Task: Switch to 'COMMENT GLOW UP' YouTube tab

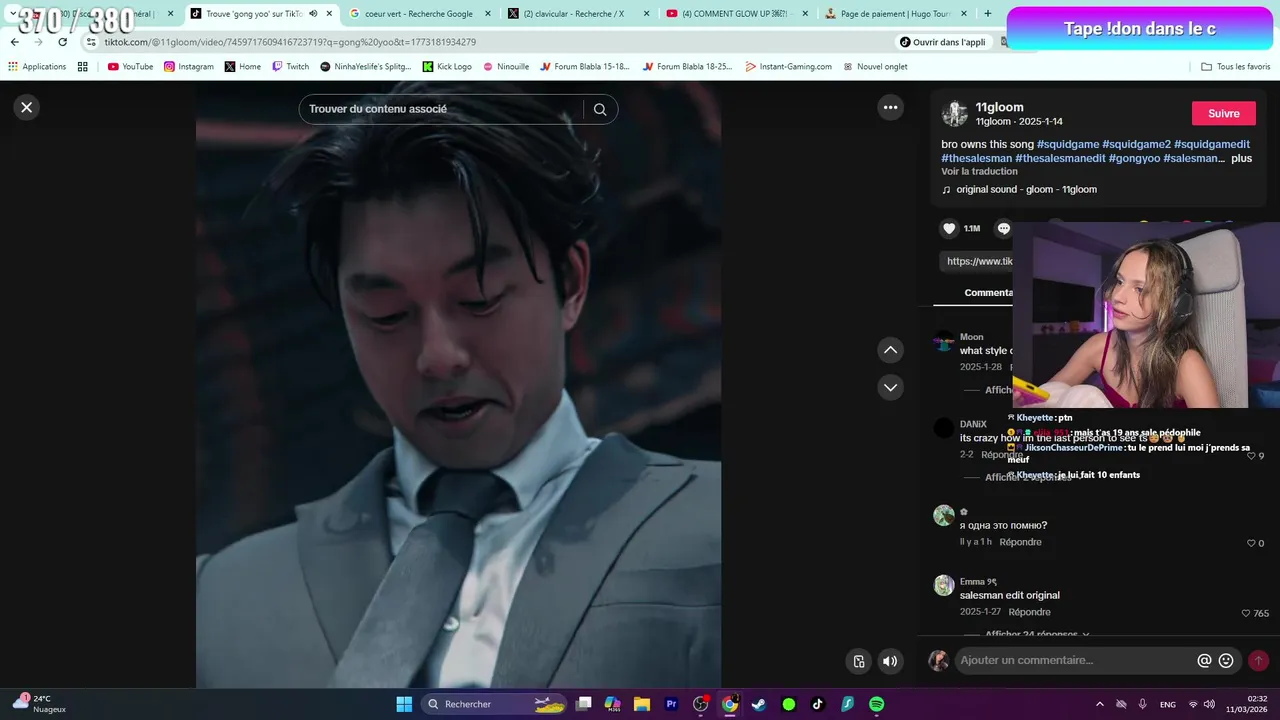Action: (x=735, y=14)
